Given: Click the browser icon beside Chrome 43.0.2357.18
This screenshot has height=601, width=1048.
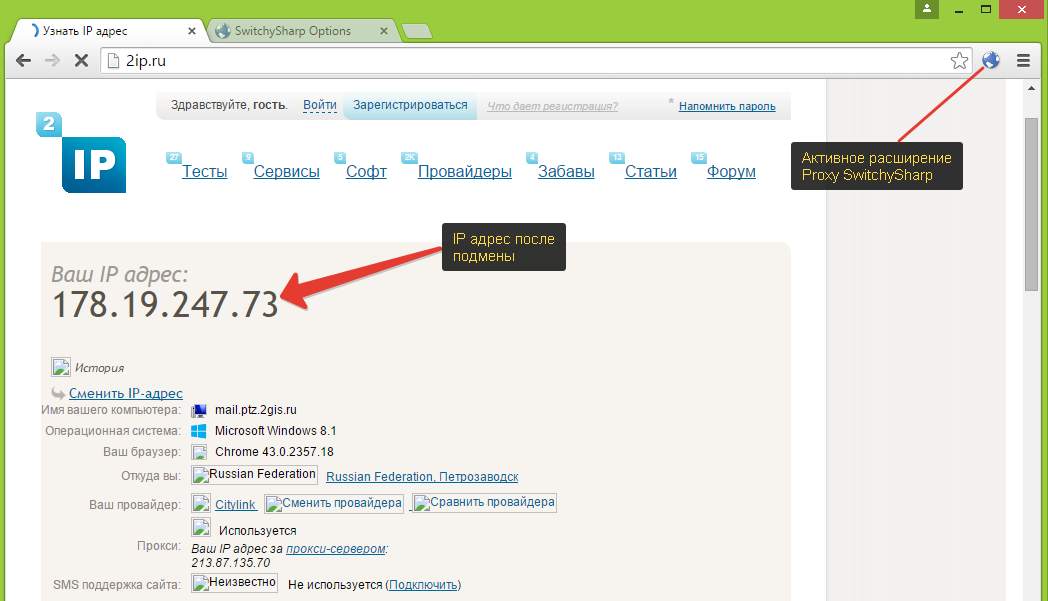Looking at the screenshot, I should pos(199,452).
